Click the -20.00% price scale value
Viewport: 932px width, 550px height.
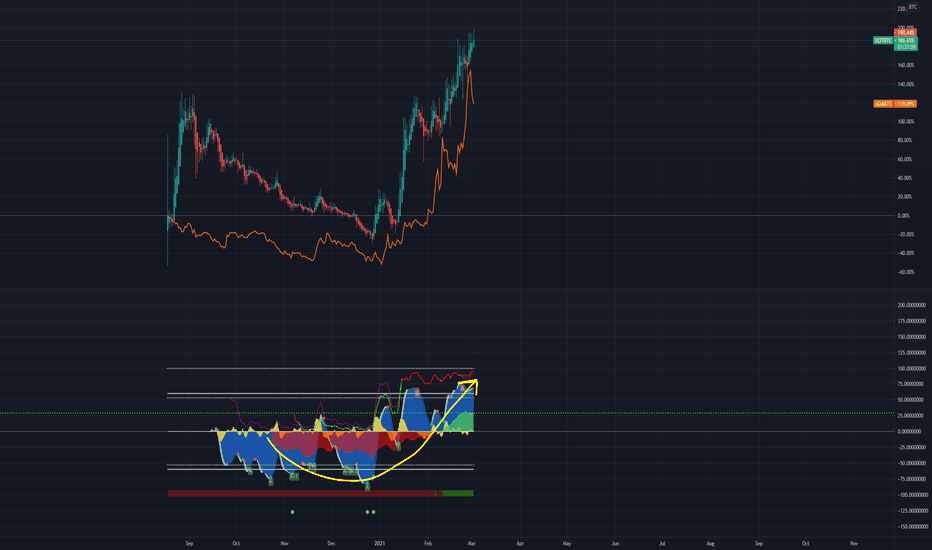coord(905,234)
